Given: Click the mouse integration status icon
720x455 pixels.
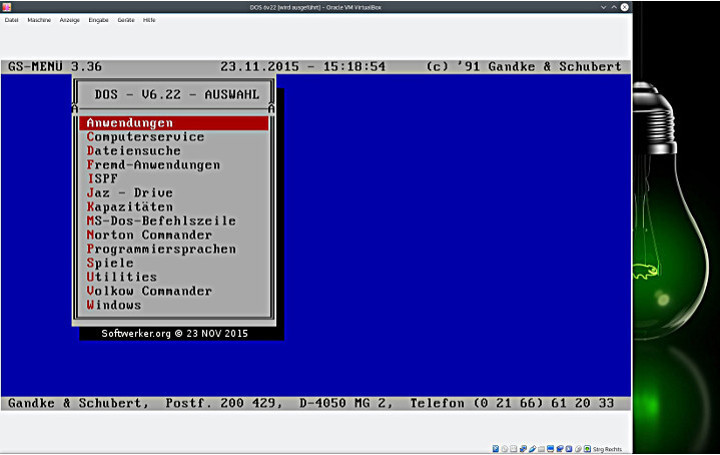Looking at the screenshot, I should (x=578, y=449).
